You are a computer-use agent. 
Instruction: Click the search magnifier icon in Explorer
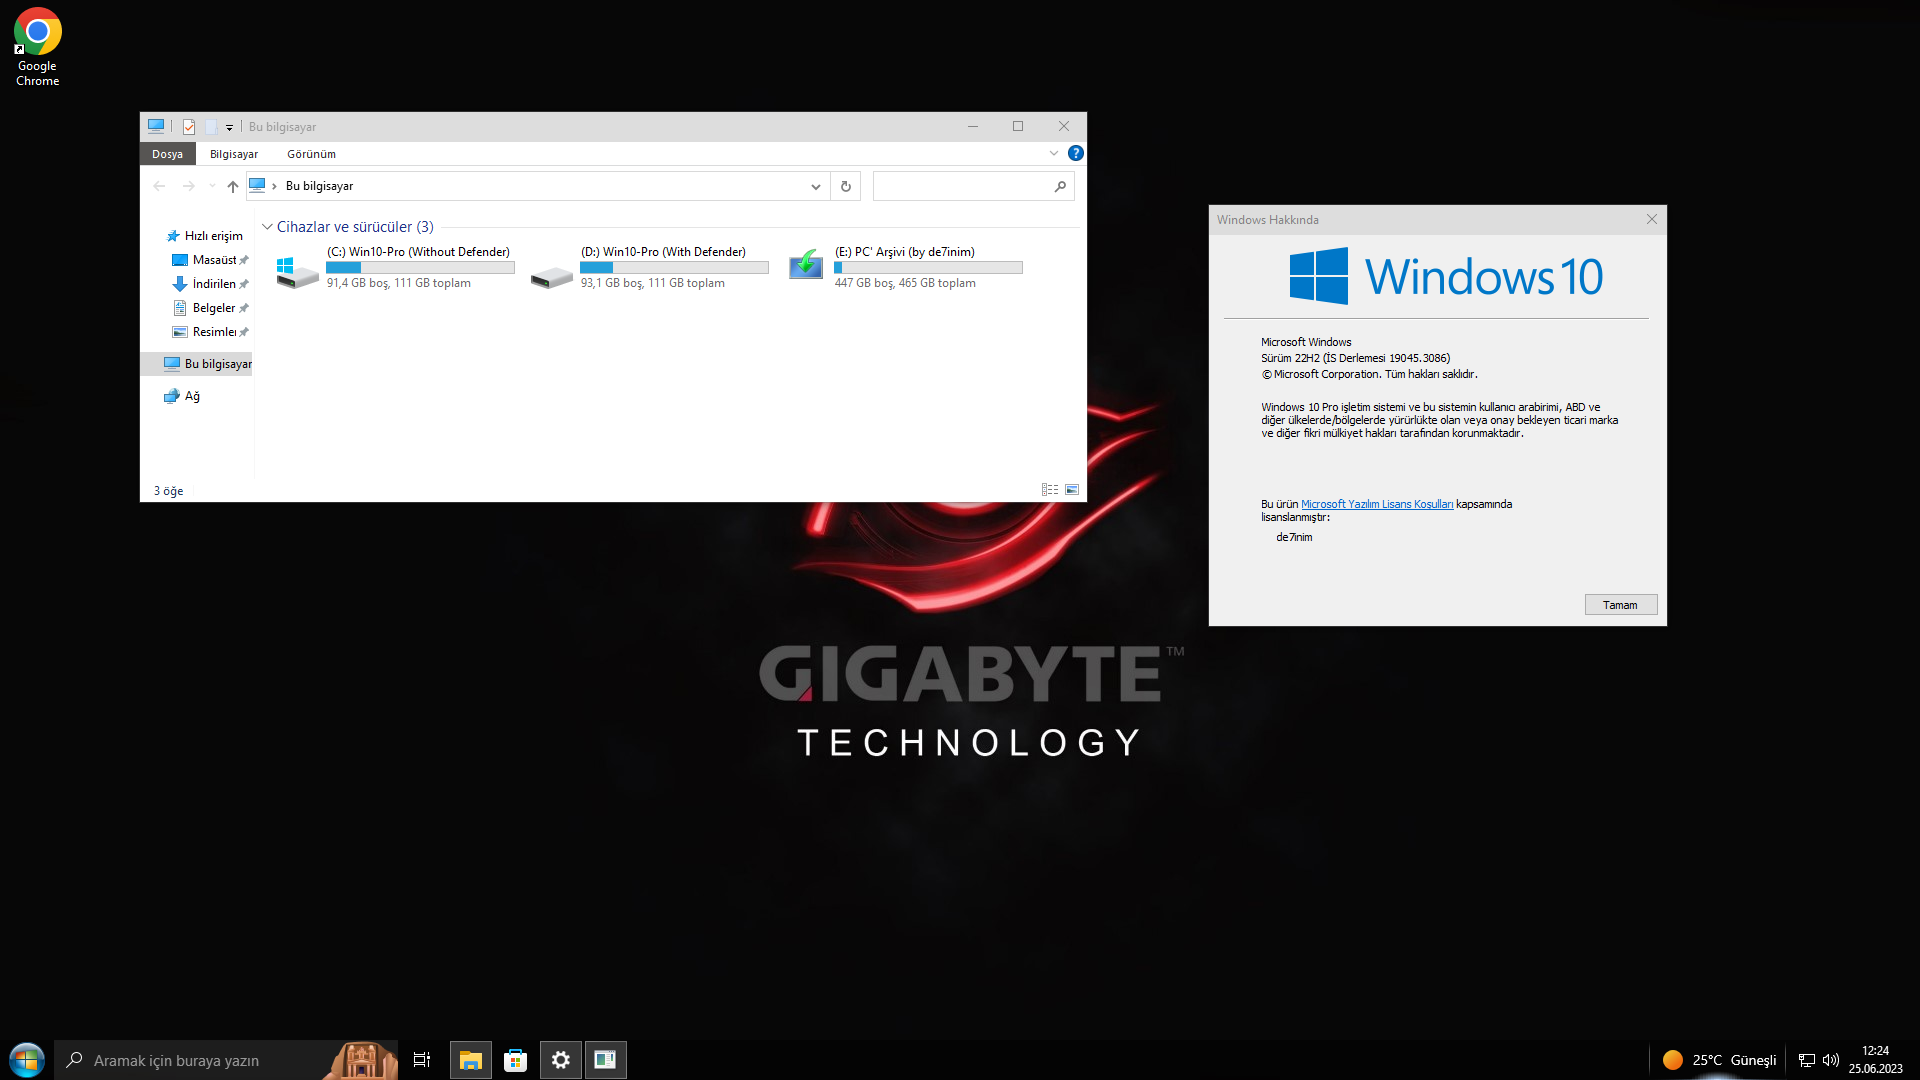[1060, 186]
